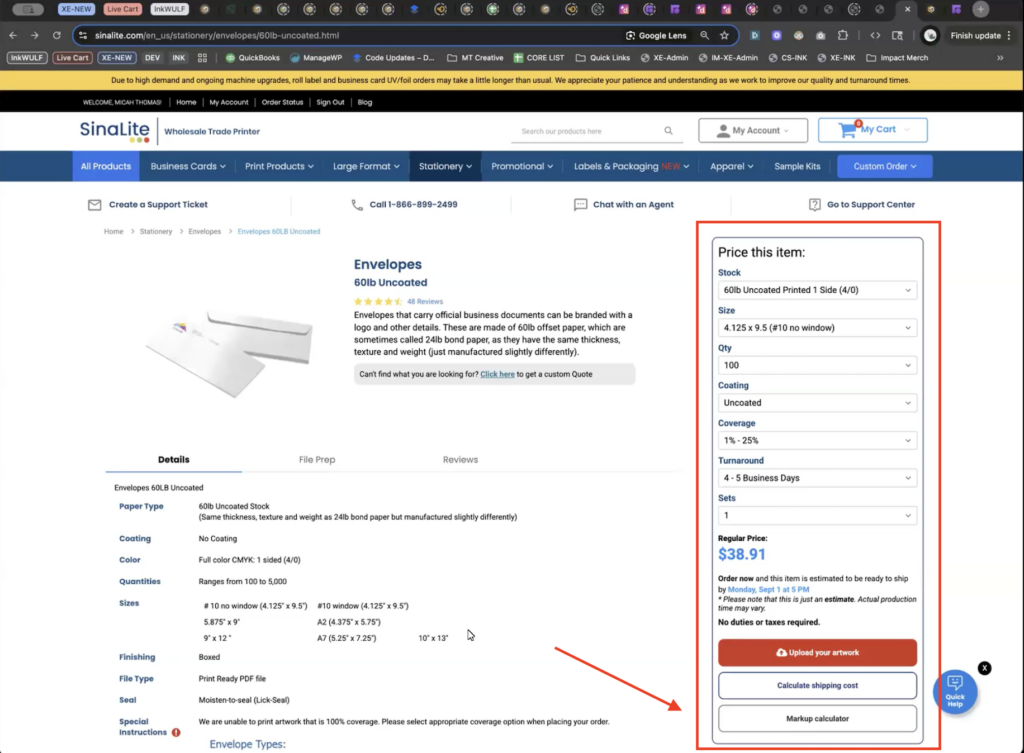This screenshot has height=753, width=1024.
Task: Dismiss Quick Help with the X button
Action: click(x=985, y=667)
